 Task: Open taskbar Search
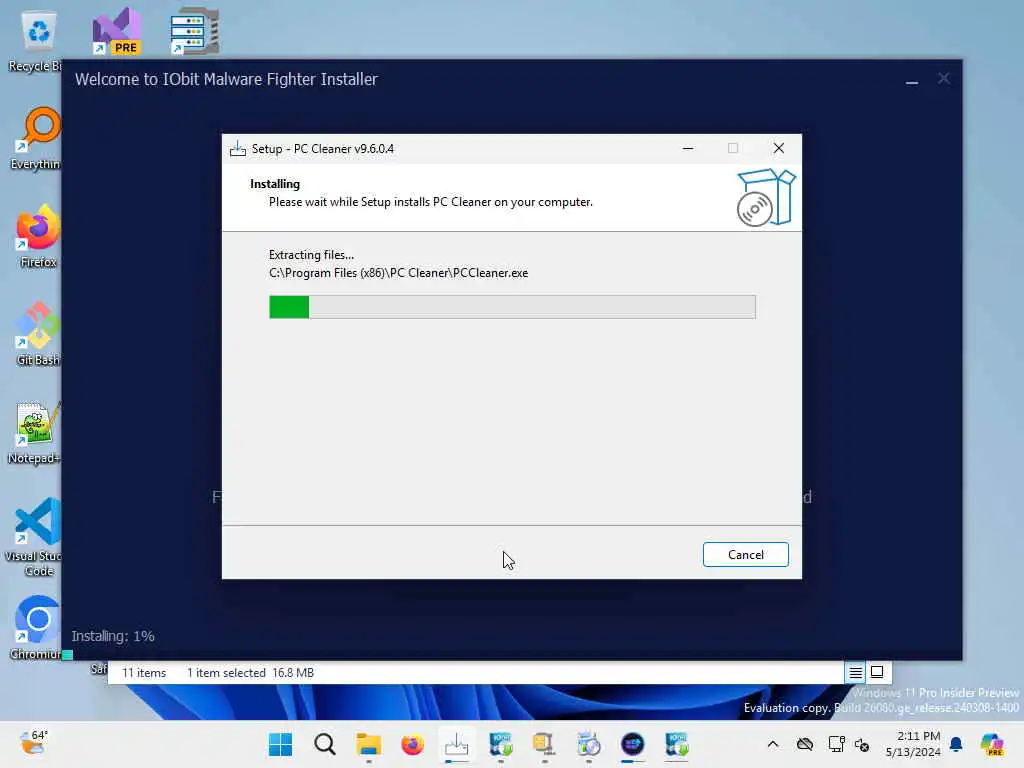click(x=325, y=744)
